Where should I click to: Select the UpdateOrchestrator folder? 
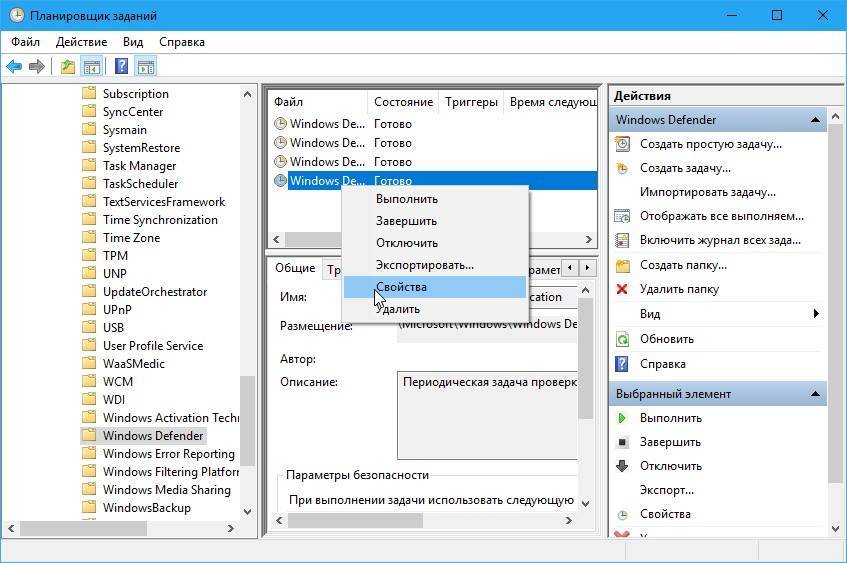(155, 292)
